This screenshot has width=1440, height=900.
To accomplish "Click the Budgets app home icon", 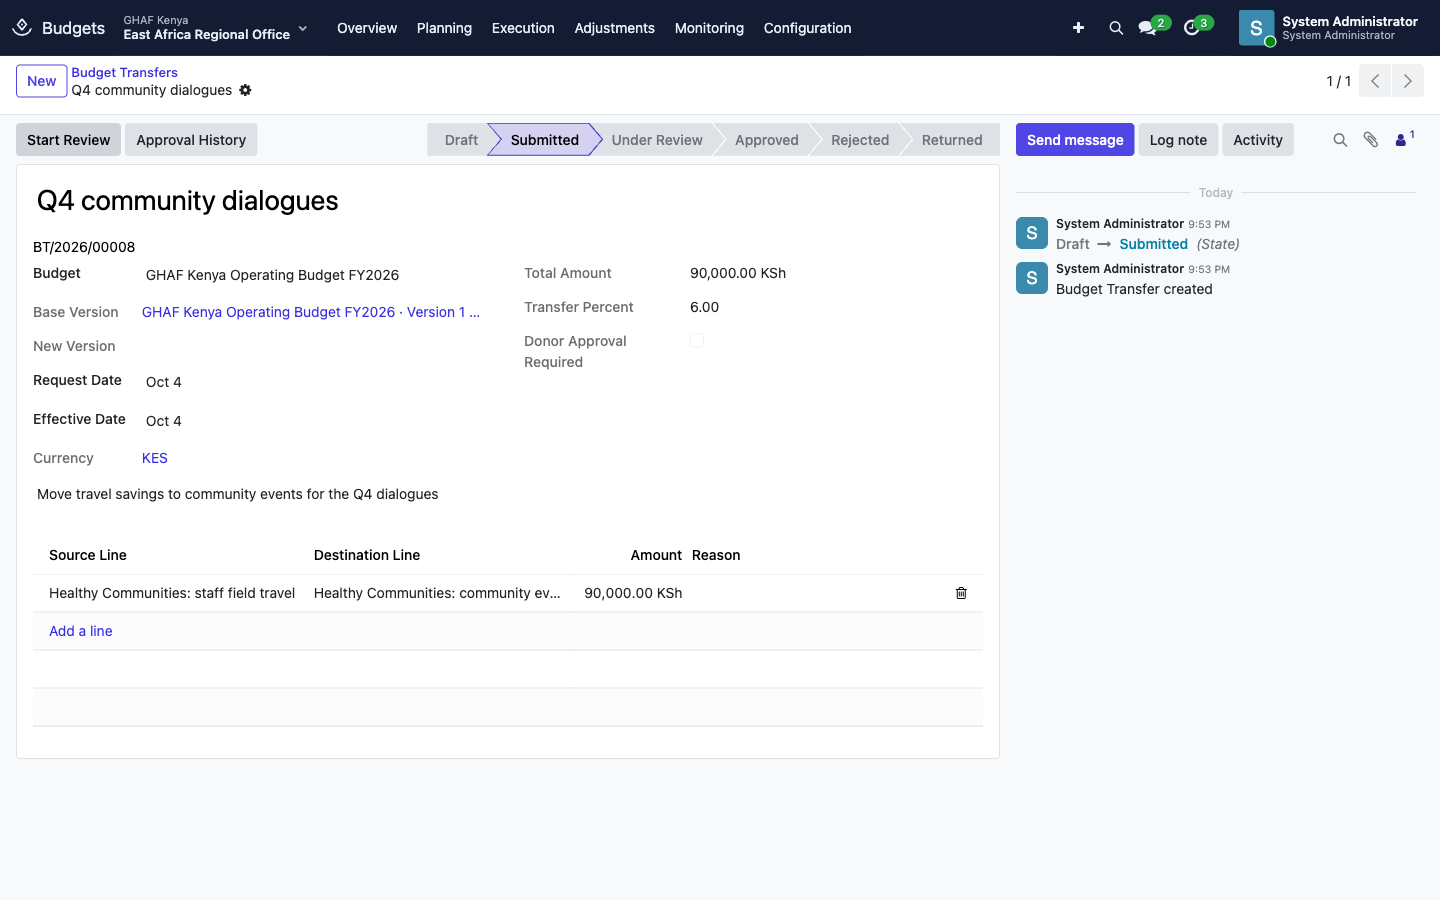I will pyautogui.click(x=22, y=28).
